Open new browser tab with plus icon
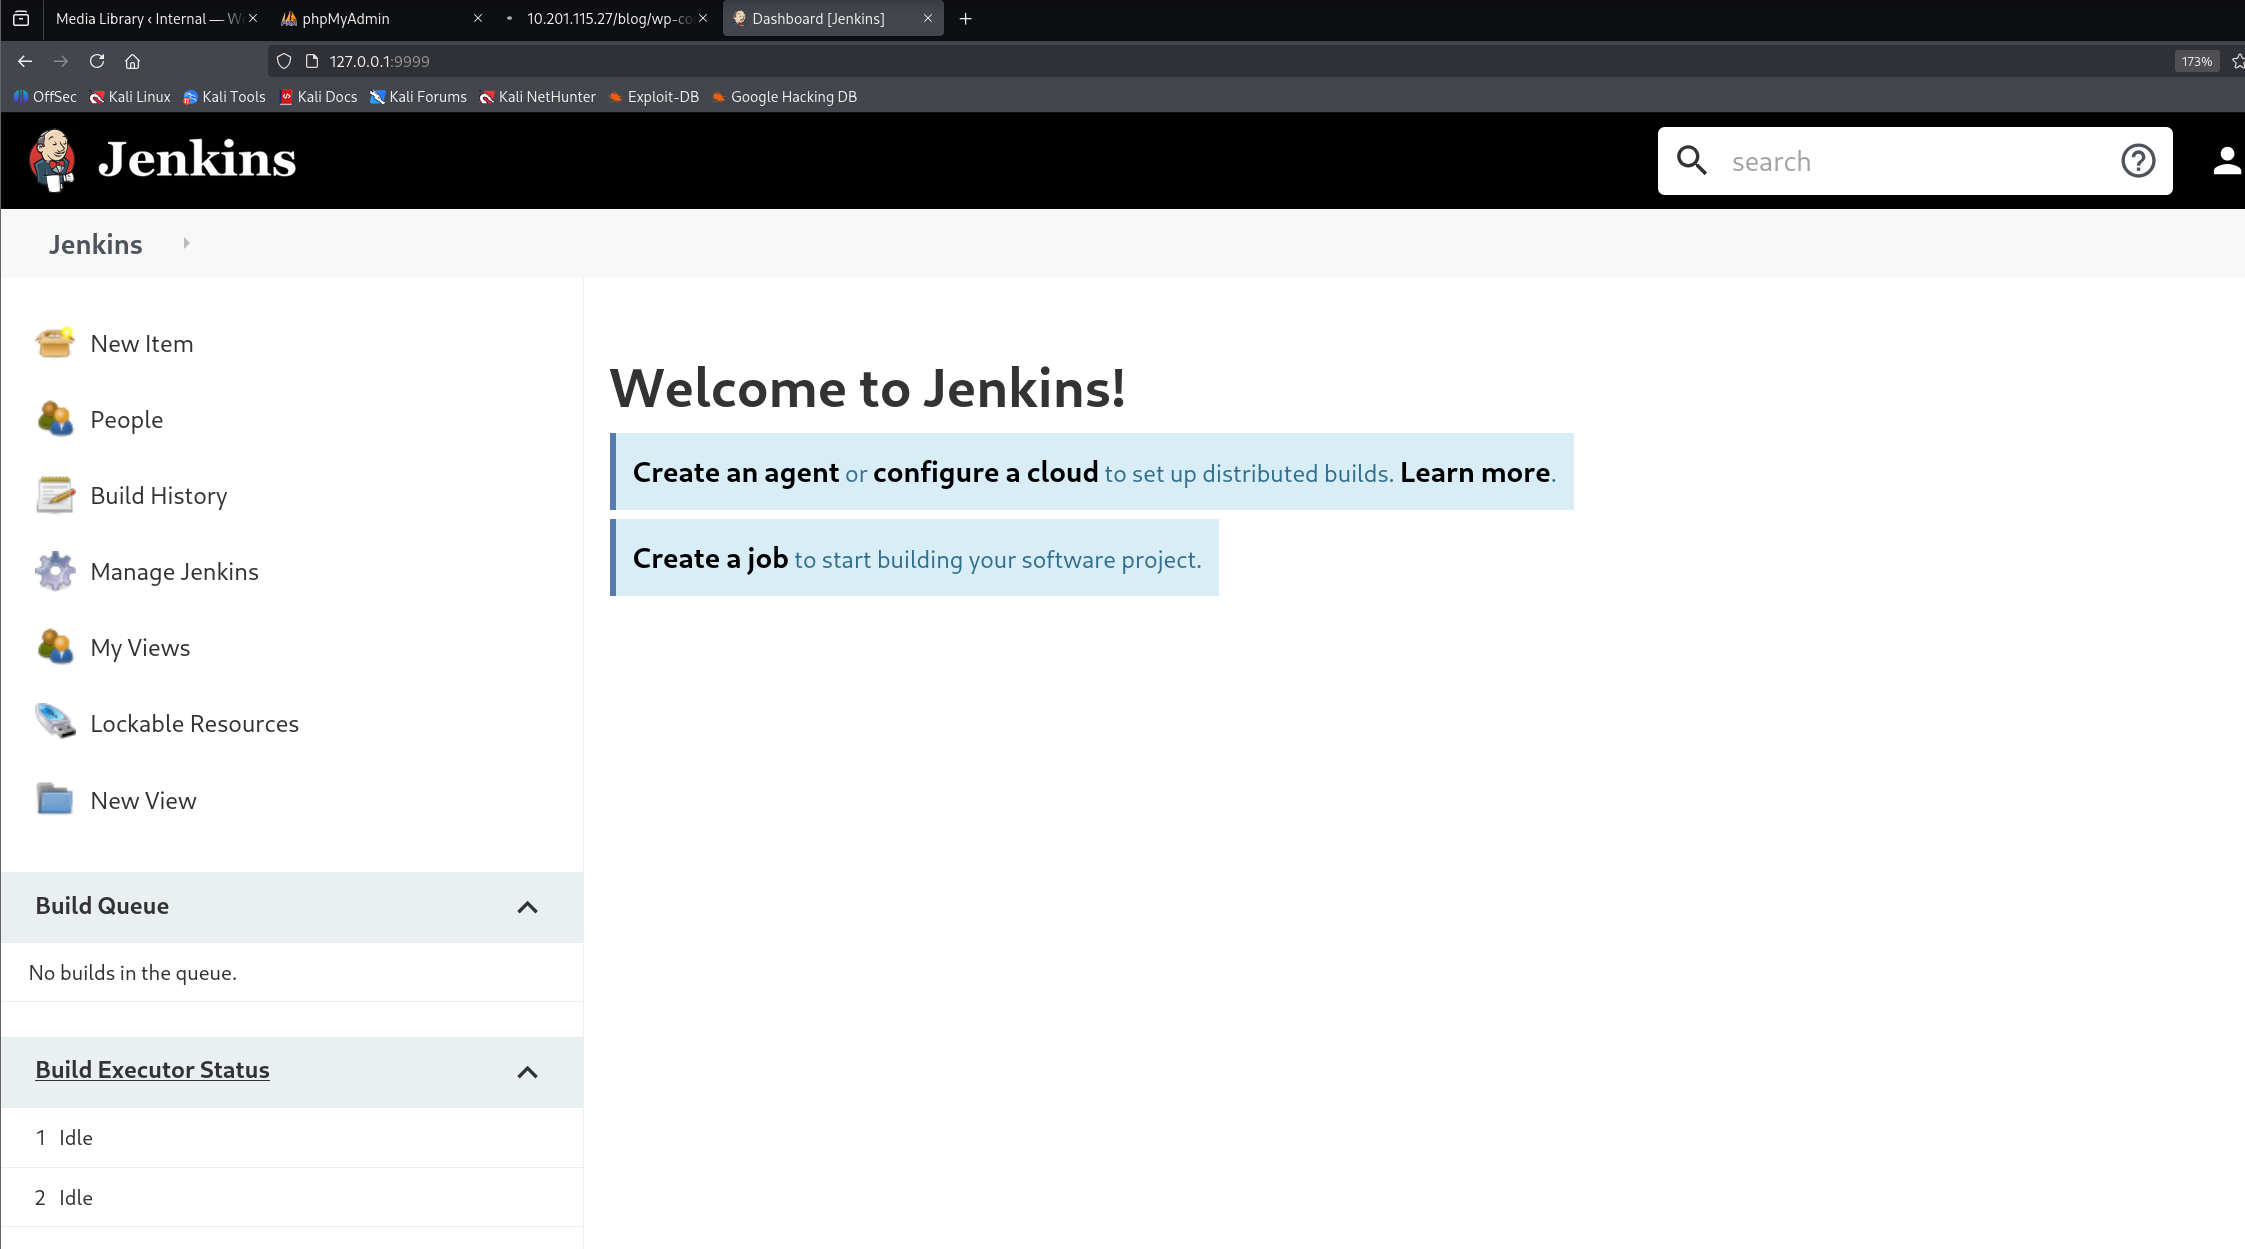This screenshot has height=1249, width=2245. (965, 18)
